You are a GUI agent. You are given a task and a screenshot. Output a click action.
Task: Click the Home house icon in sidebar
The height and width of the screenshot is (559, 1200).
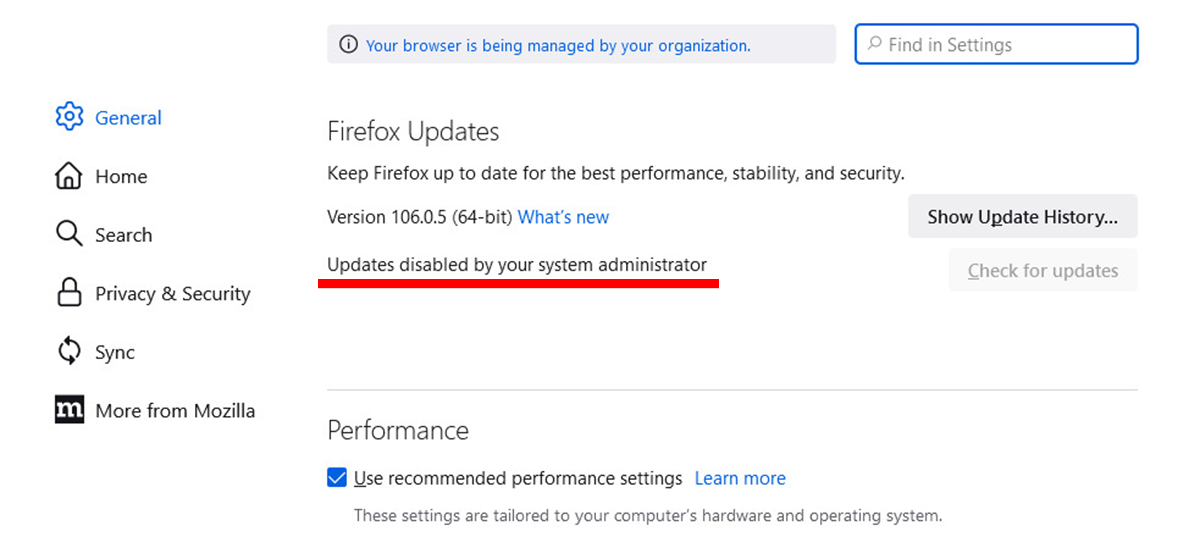pos(69,176)
